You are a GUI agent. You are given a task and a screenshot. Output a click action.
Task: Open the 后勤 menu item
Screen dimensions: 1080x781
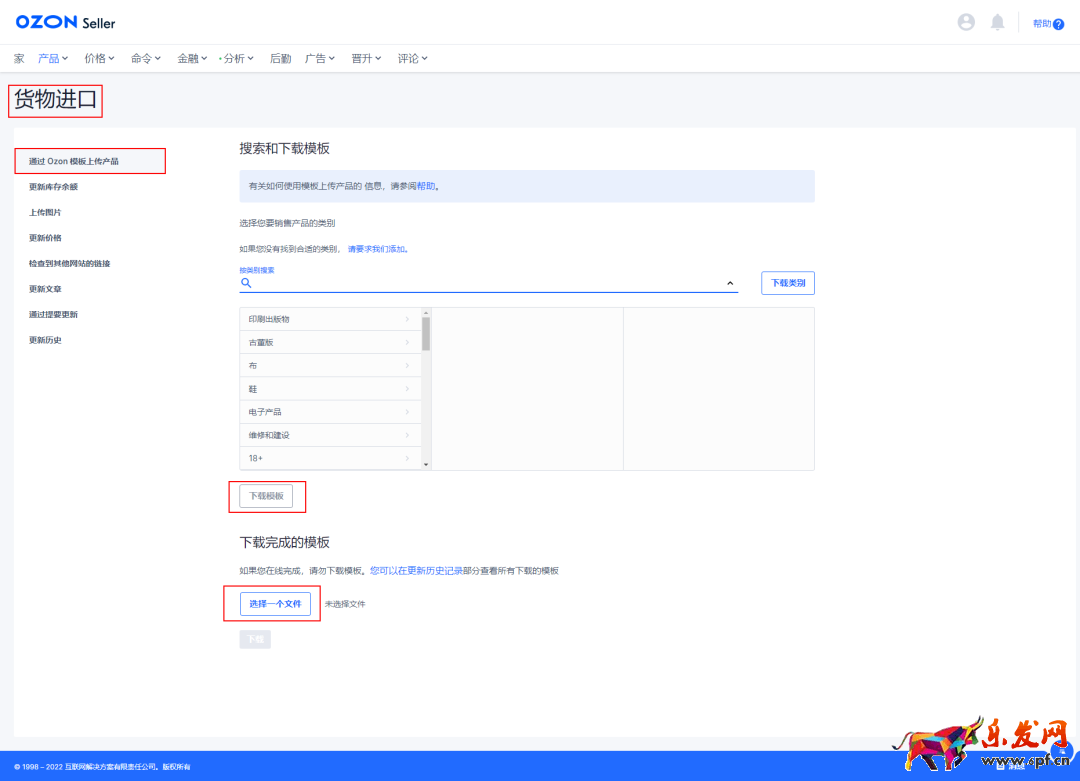coord(280,59)
